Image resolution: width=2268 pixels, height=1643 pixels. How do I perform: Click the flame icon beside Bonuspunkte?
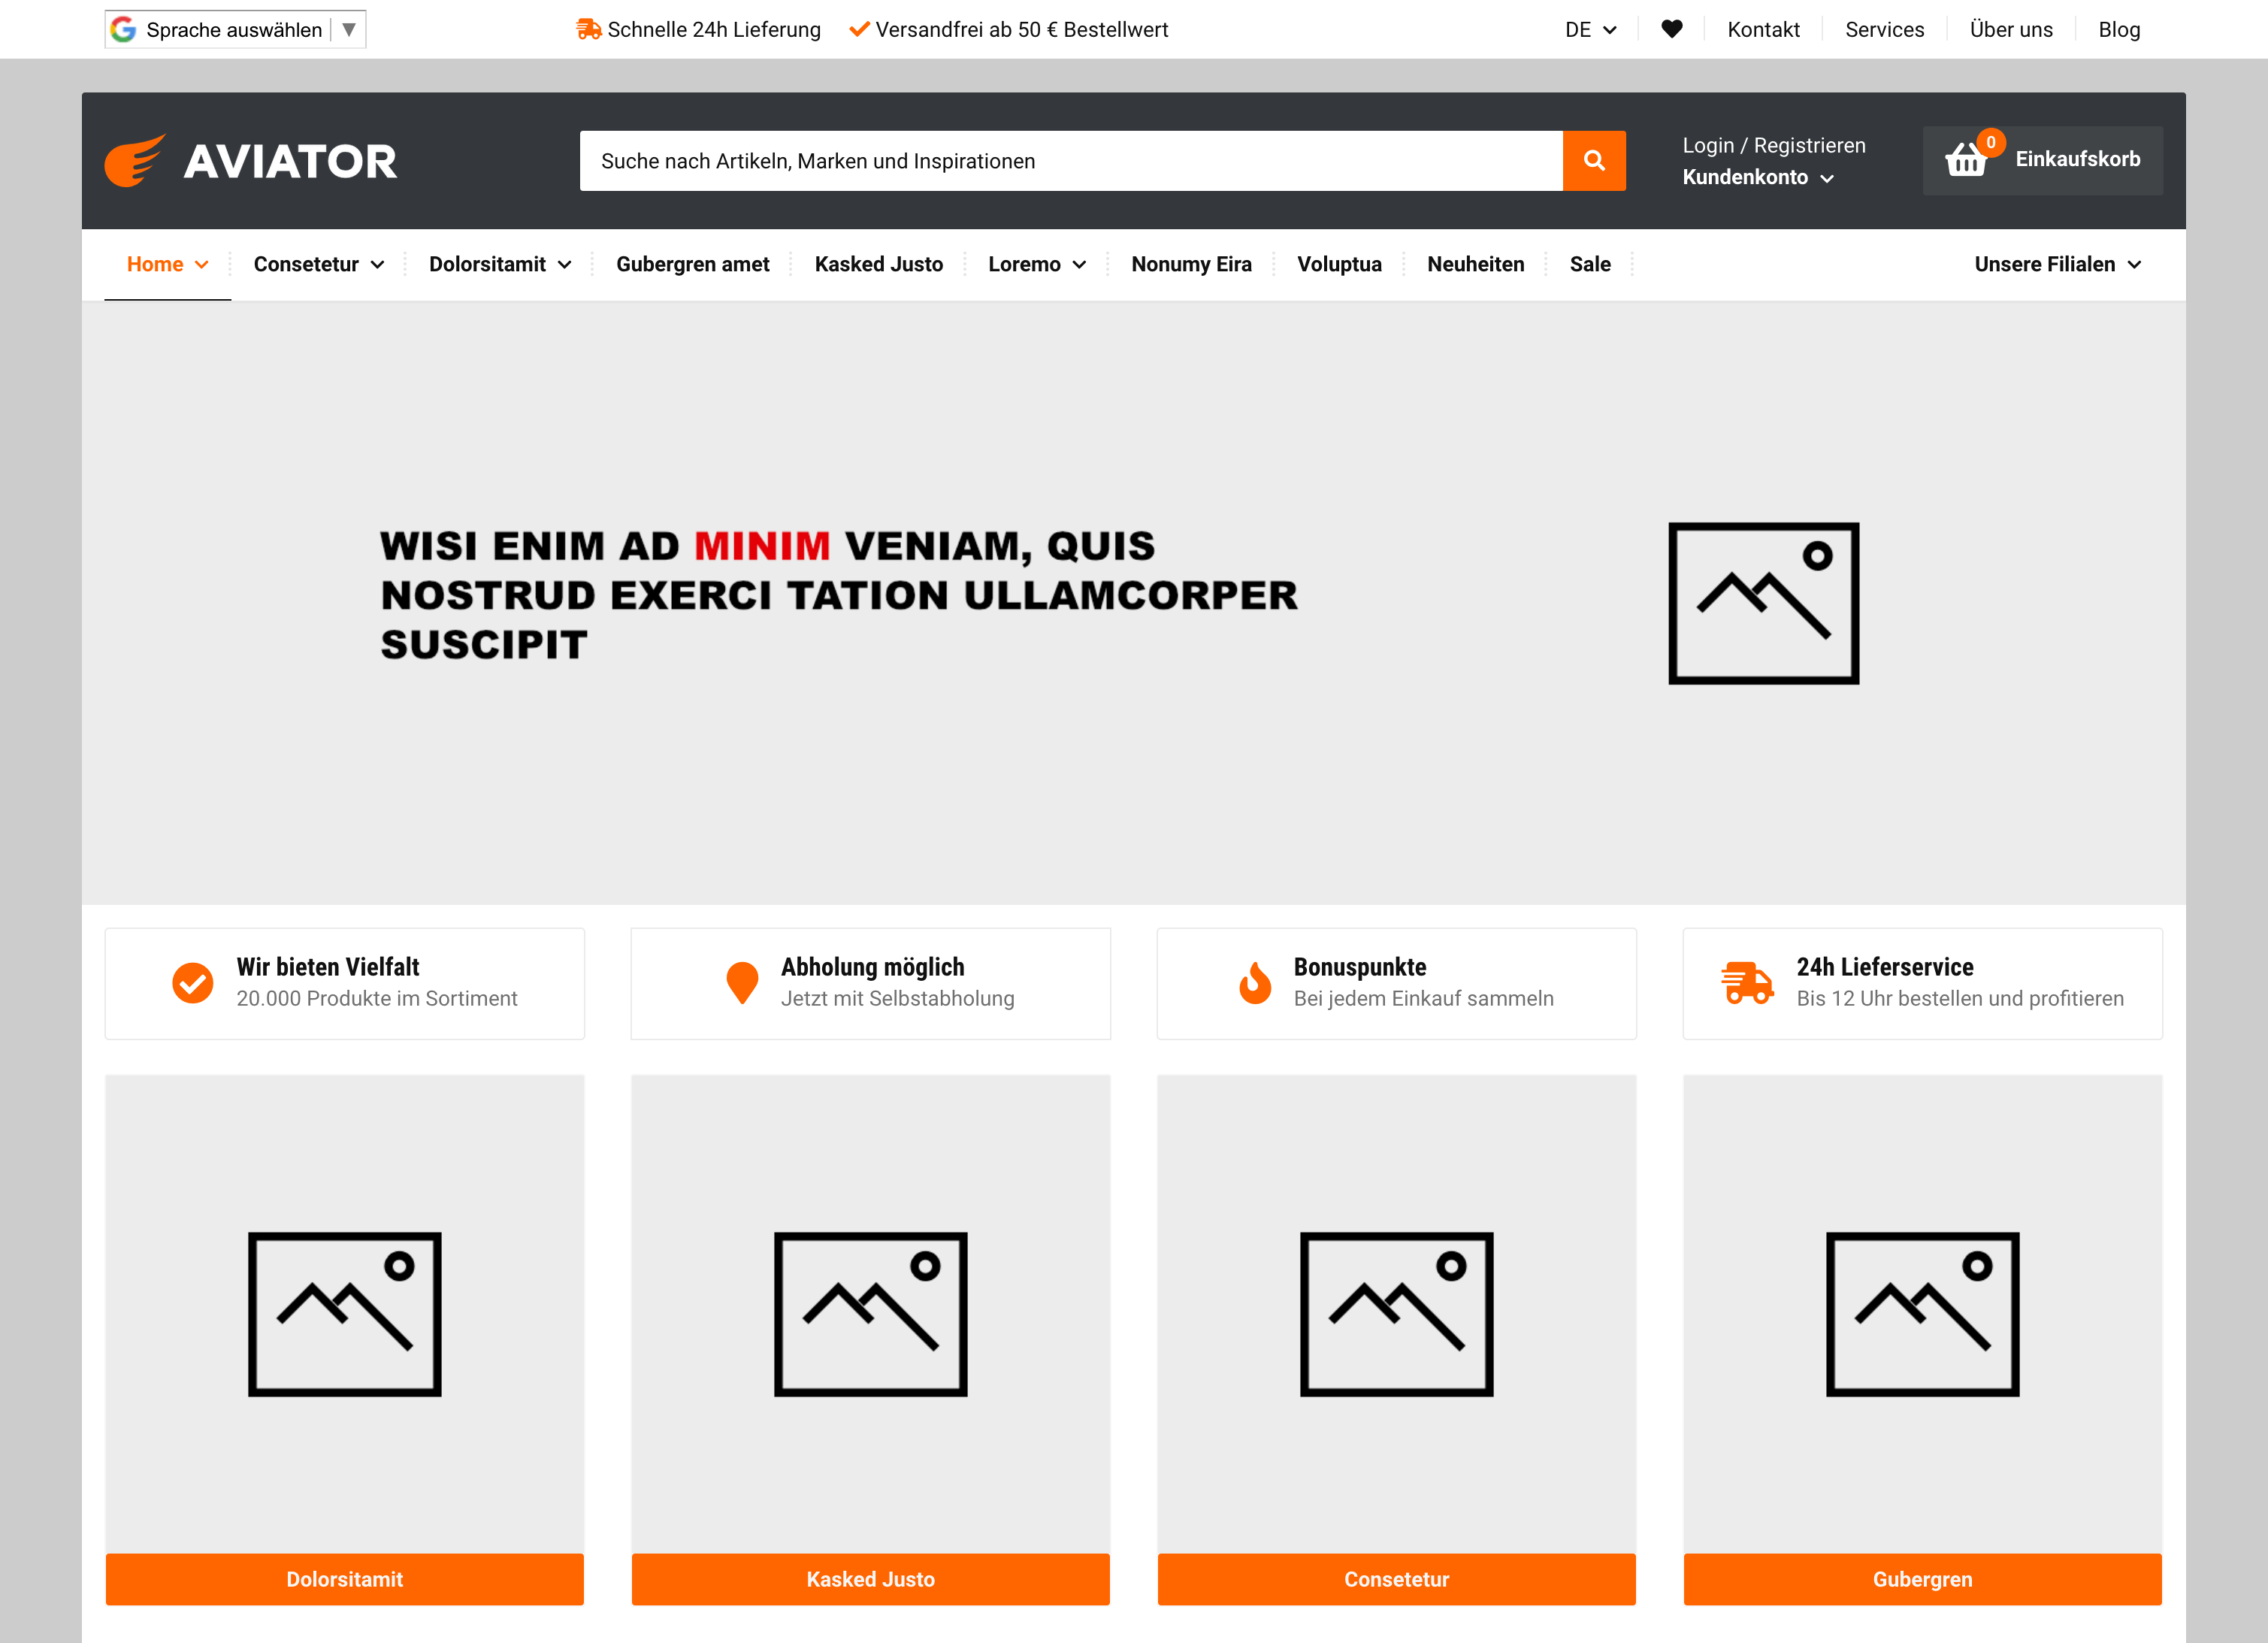coord(1255,983)
